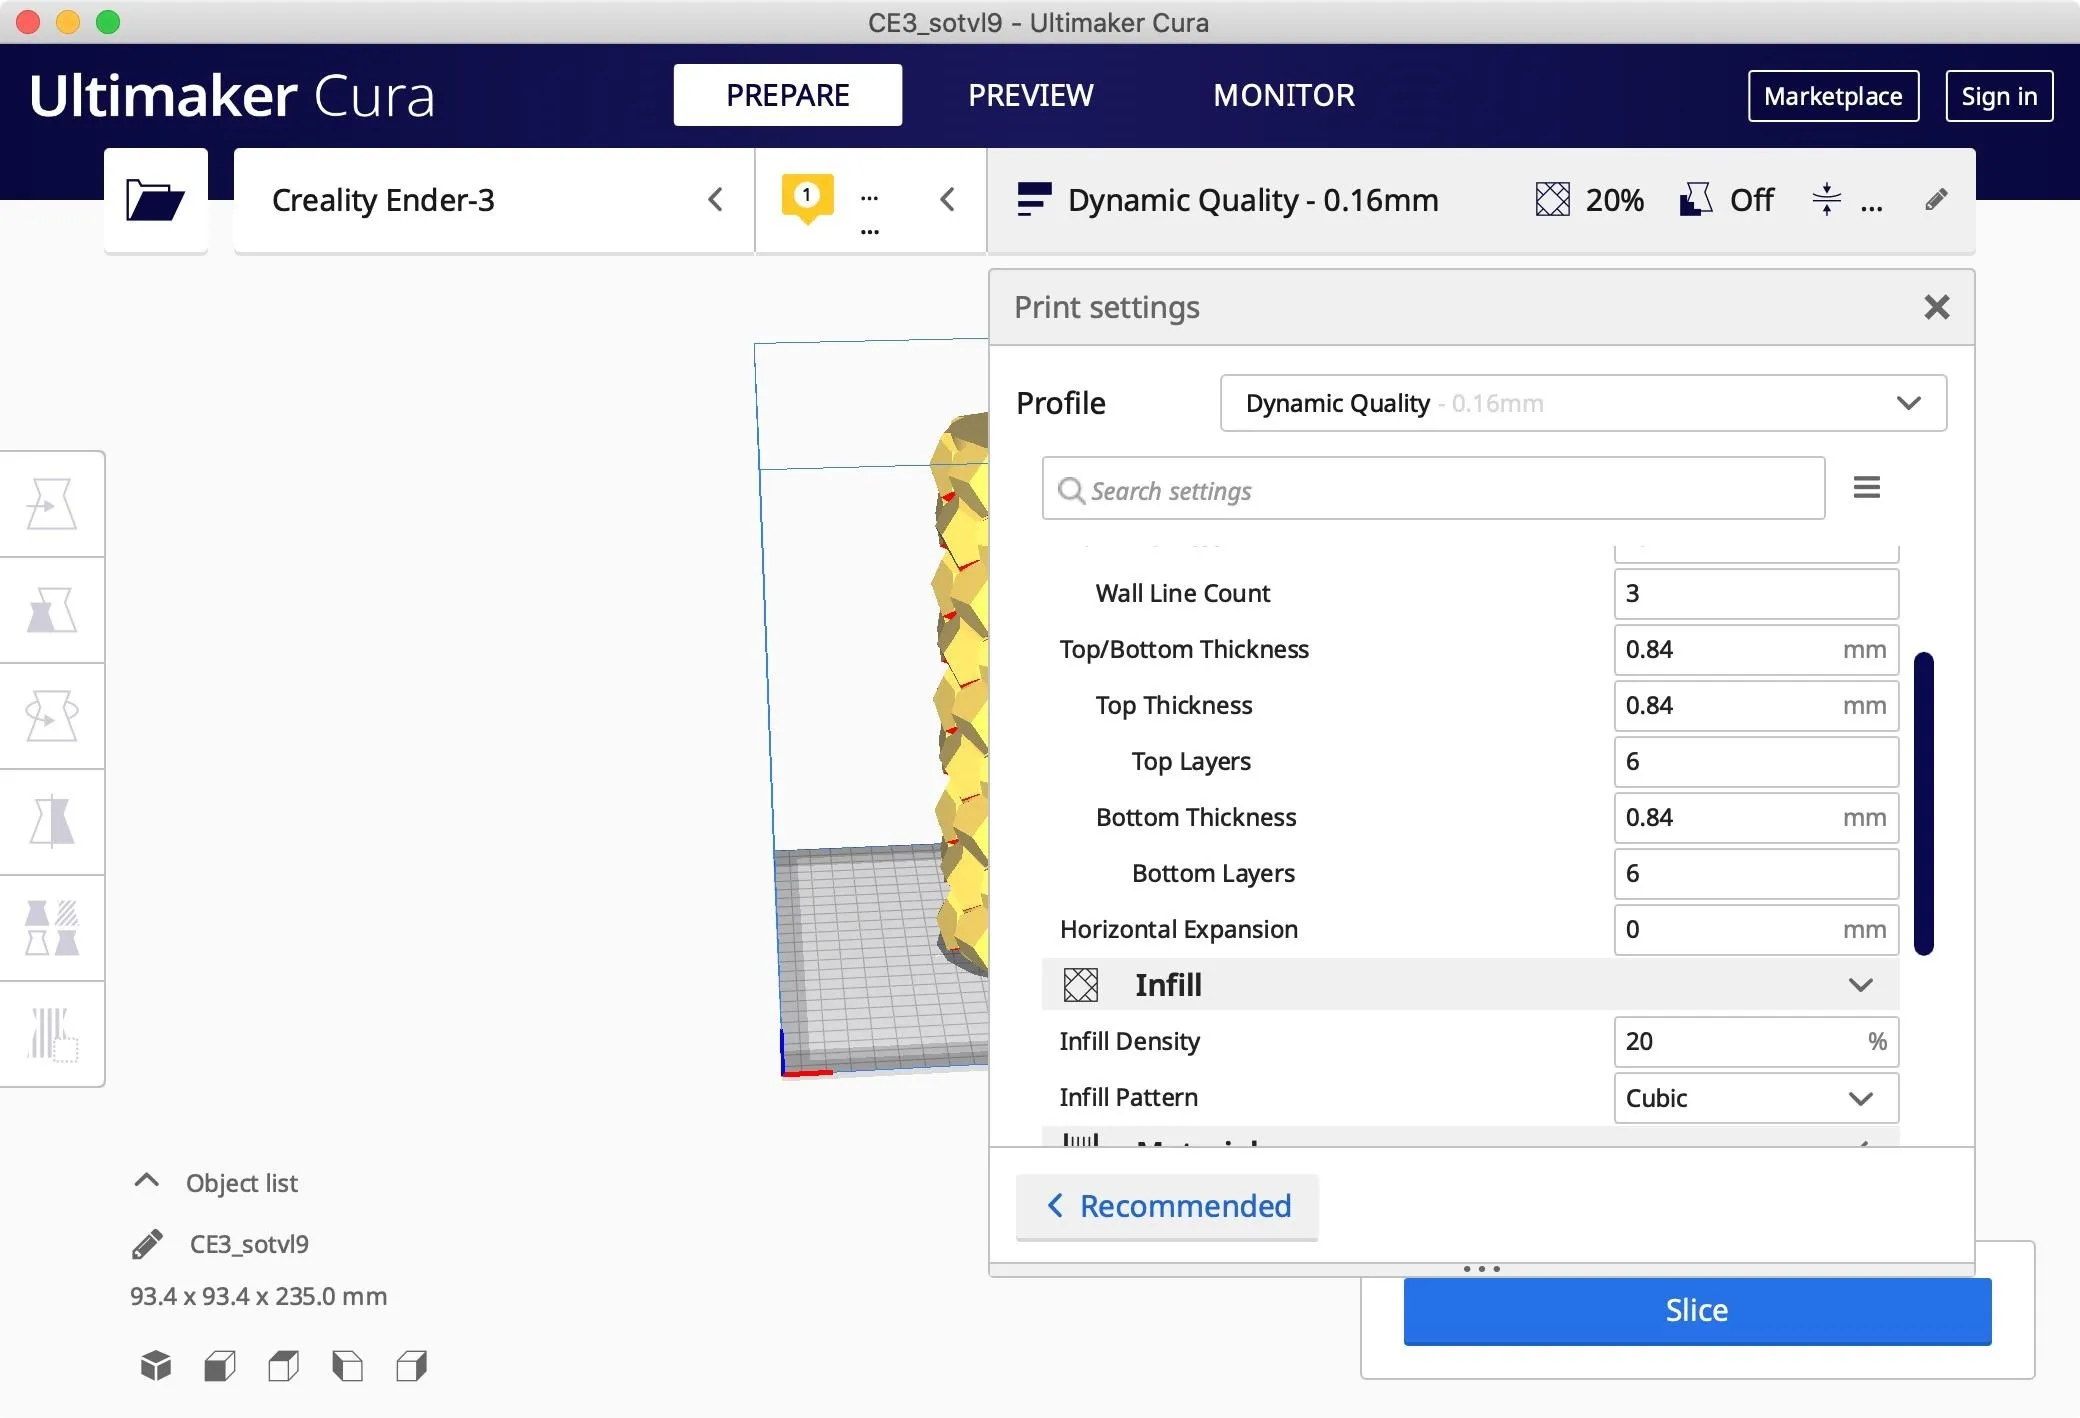This screenshot has height=1418, width=2080.
Task: Close the Print settings panel
Action: [1937, 307]
